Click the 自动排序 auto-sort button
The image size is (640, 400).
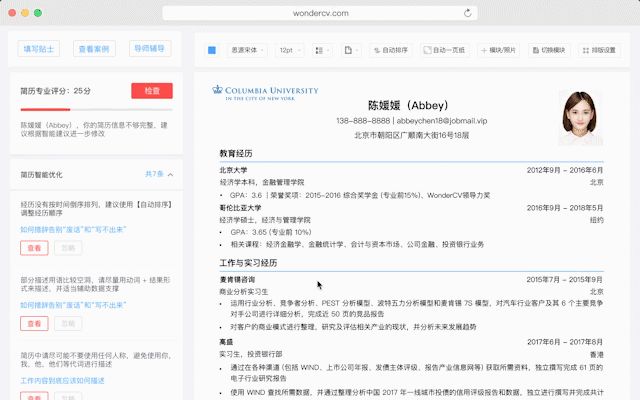391,50
